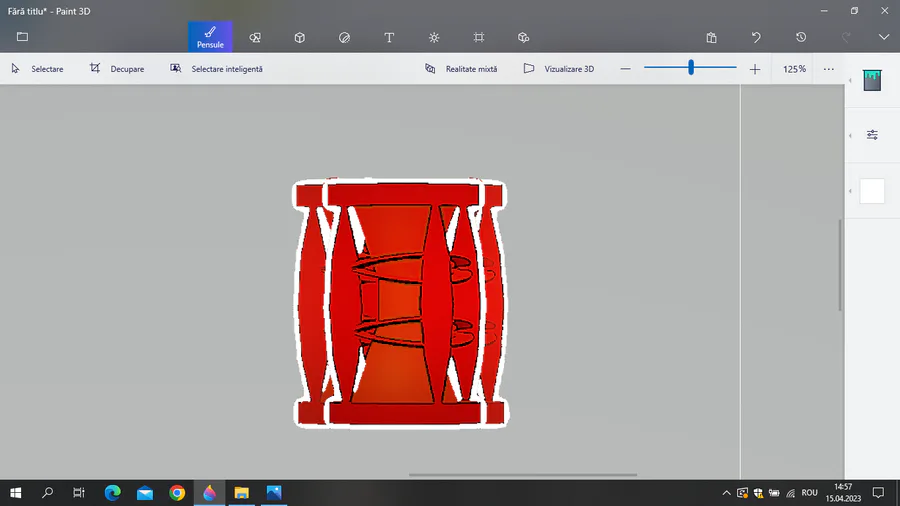Viewport: 900px width, 506px height.
Task: Open the Canvas tool
Action: (x=479, y=37)
